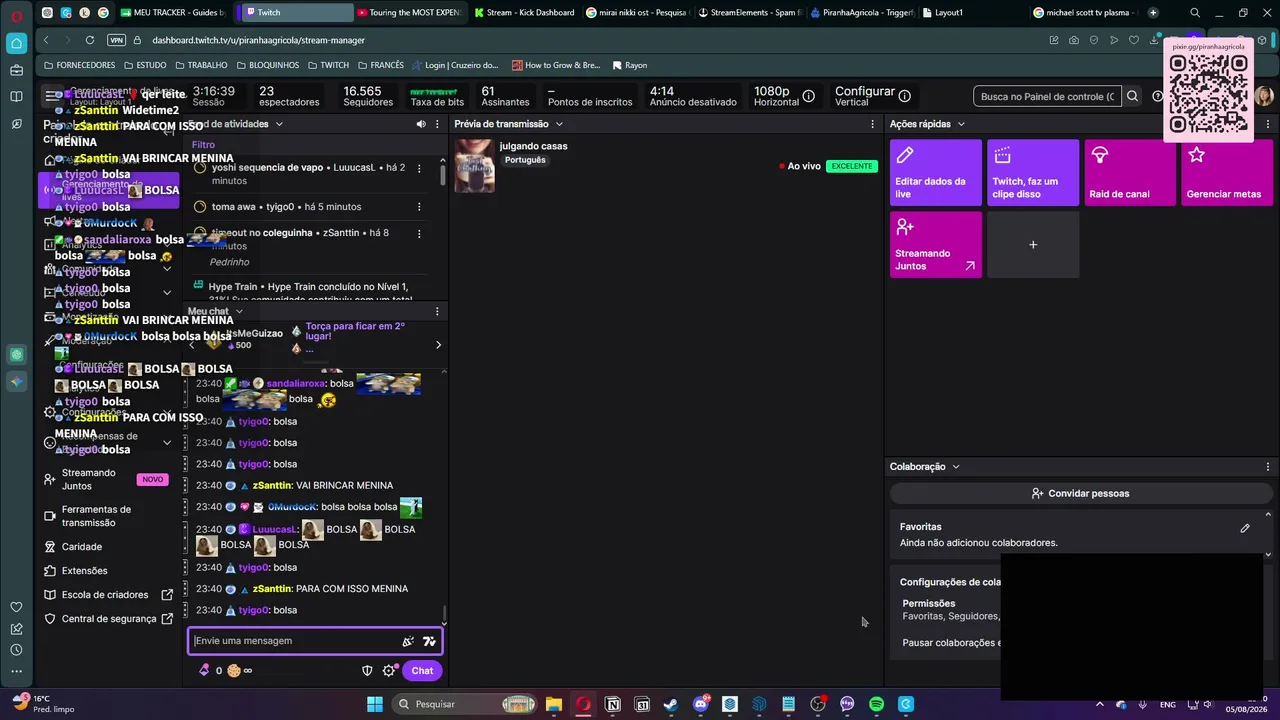Screen dimensions: 1280x720
Task: Open the Colaboração panel three-dot menu
Action: 1268,467
